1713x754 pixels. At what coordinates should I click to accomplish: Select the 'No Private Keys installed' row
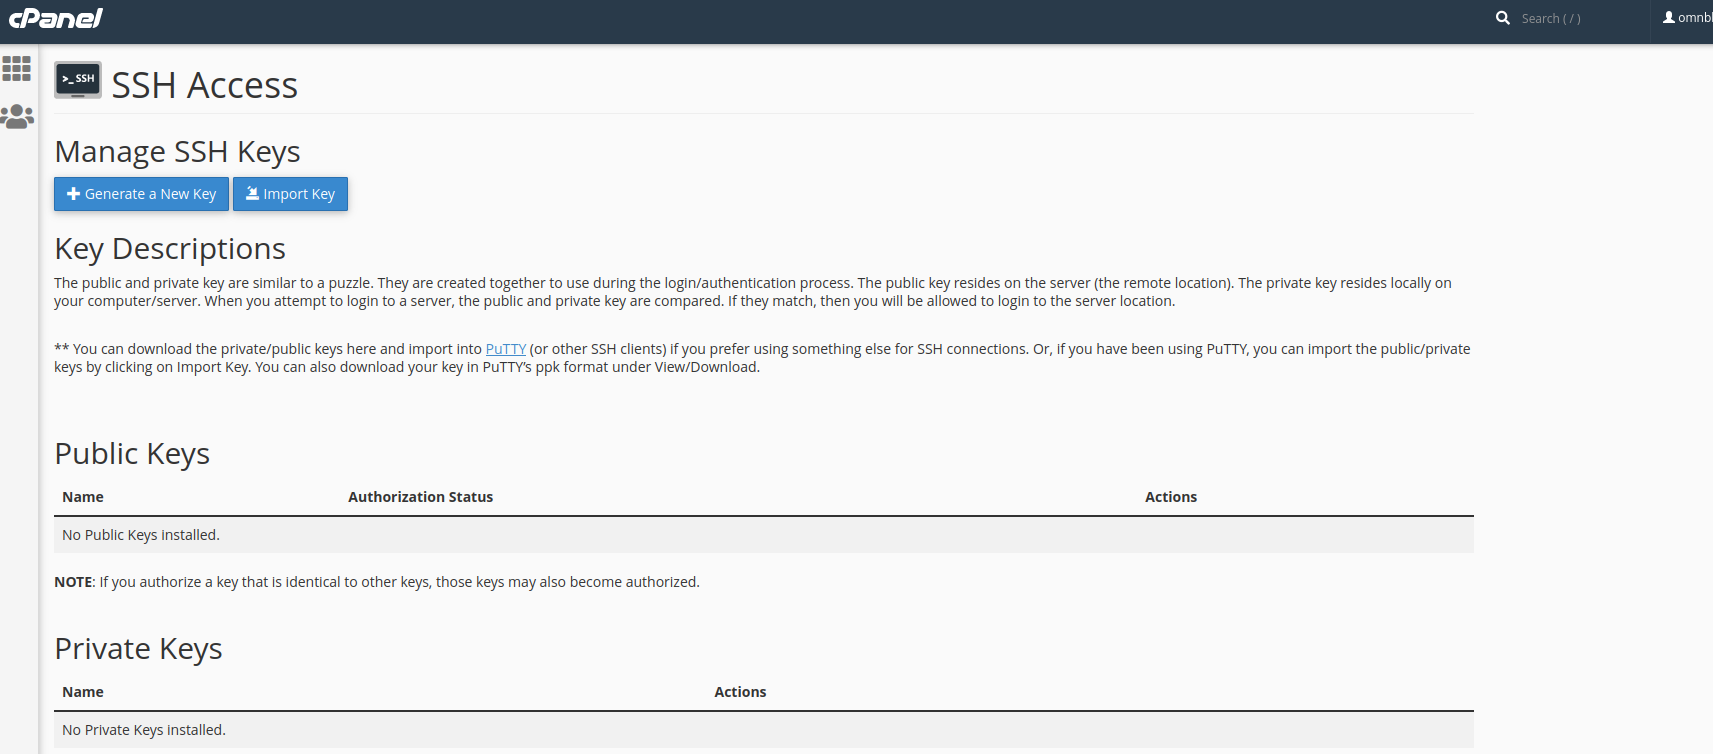(x=144, y=730)
